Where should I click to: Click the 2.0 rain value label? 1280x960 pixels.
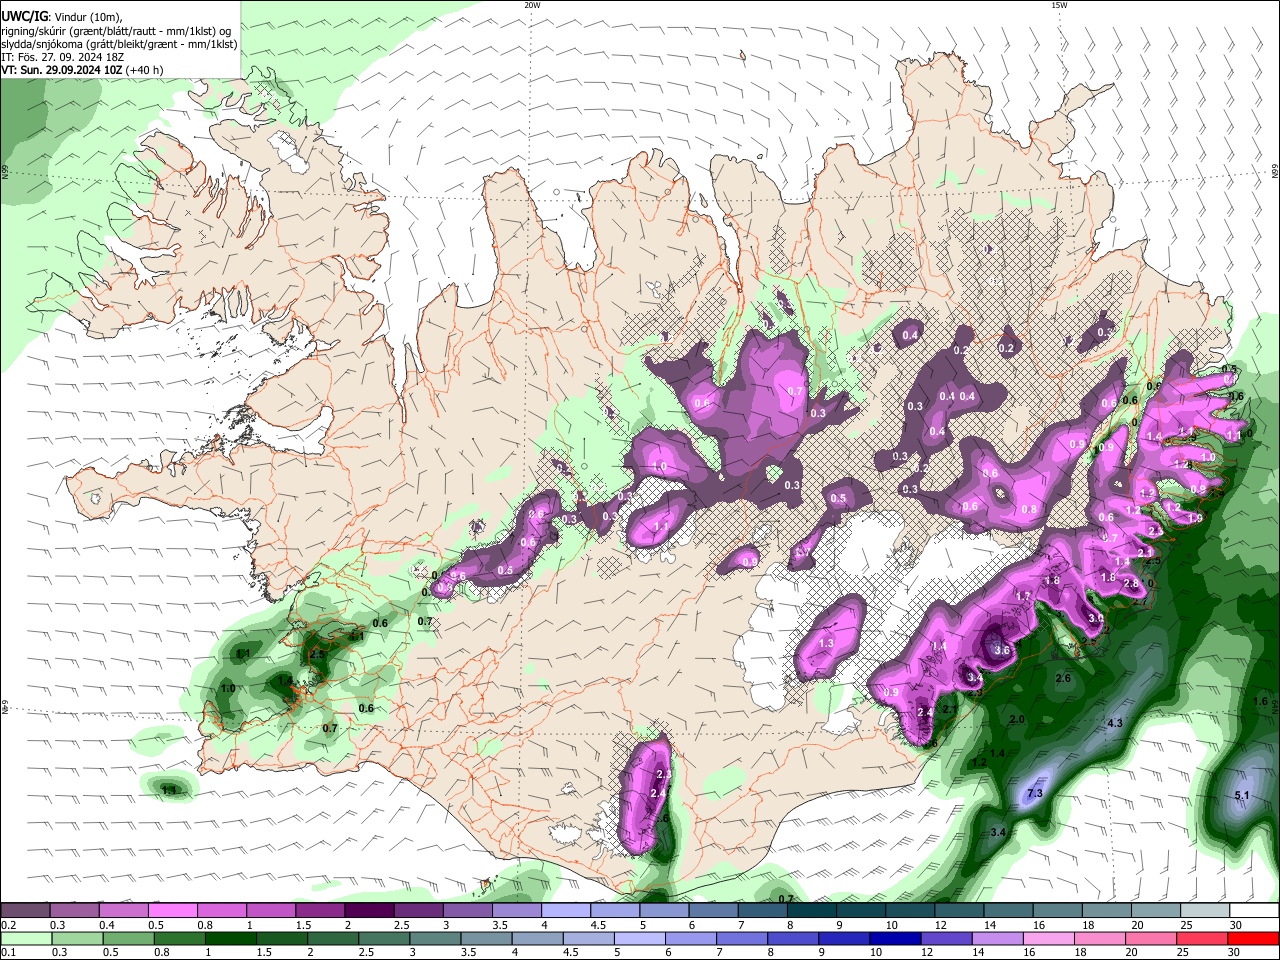tap(1017, 720)
